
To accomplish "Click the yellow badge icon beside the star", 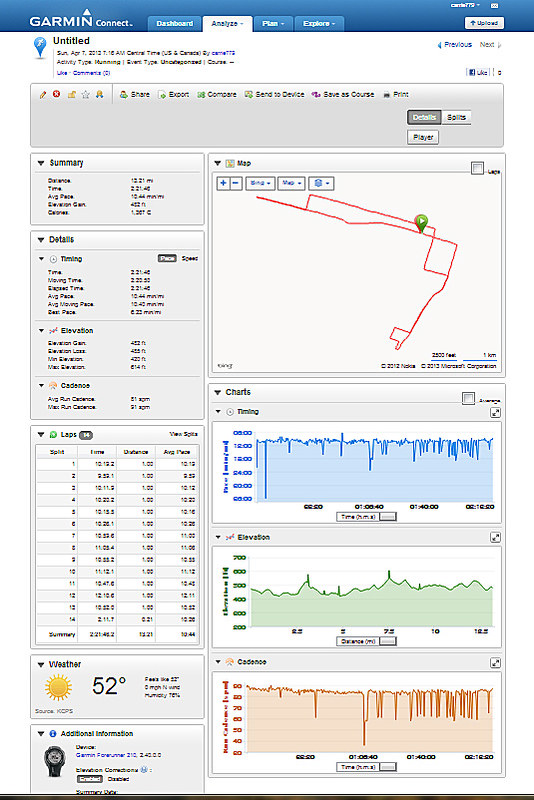I will click(x=99, y=94).
